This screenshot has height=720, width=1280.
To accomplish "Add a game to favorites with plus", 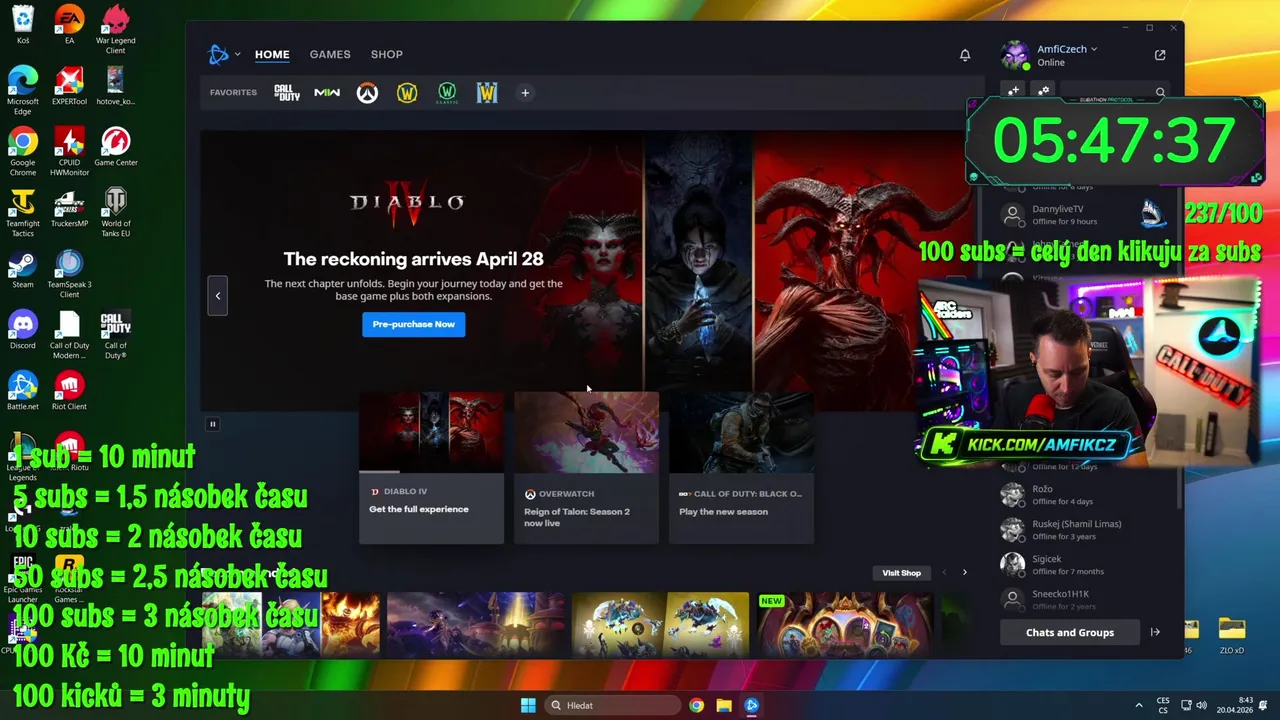I will 525,93.
